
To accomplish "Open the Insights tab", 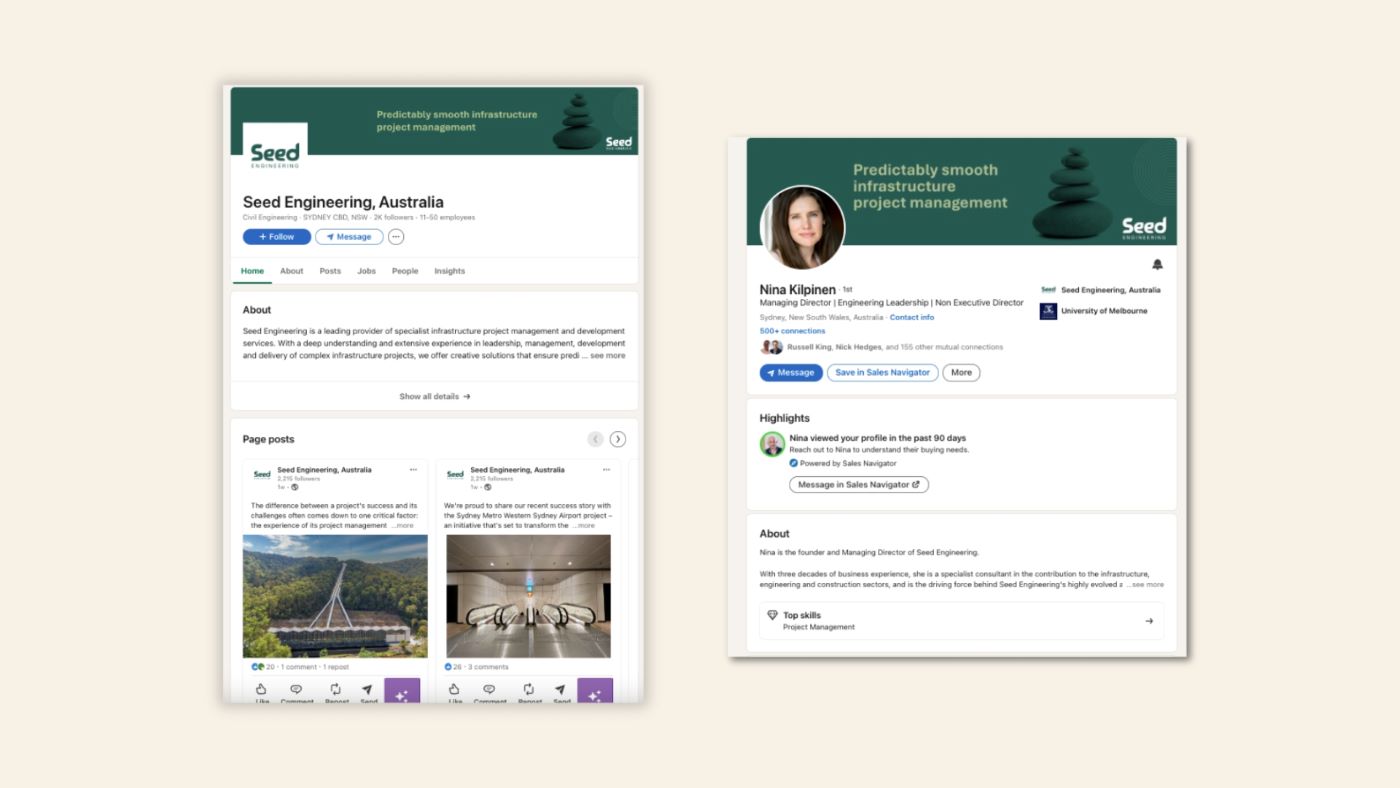I will tap(449, 271).
